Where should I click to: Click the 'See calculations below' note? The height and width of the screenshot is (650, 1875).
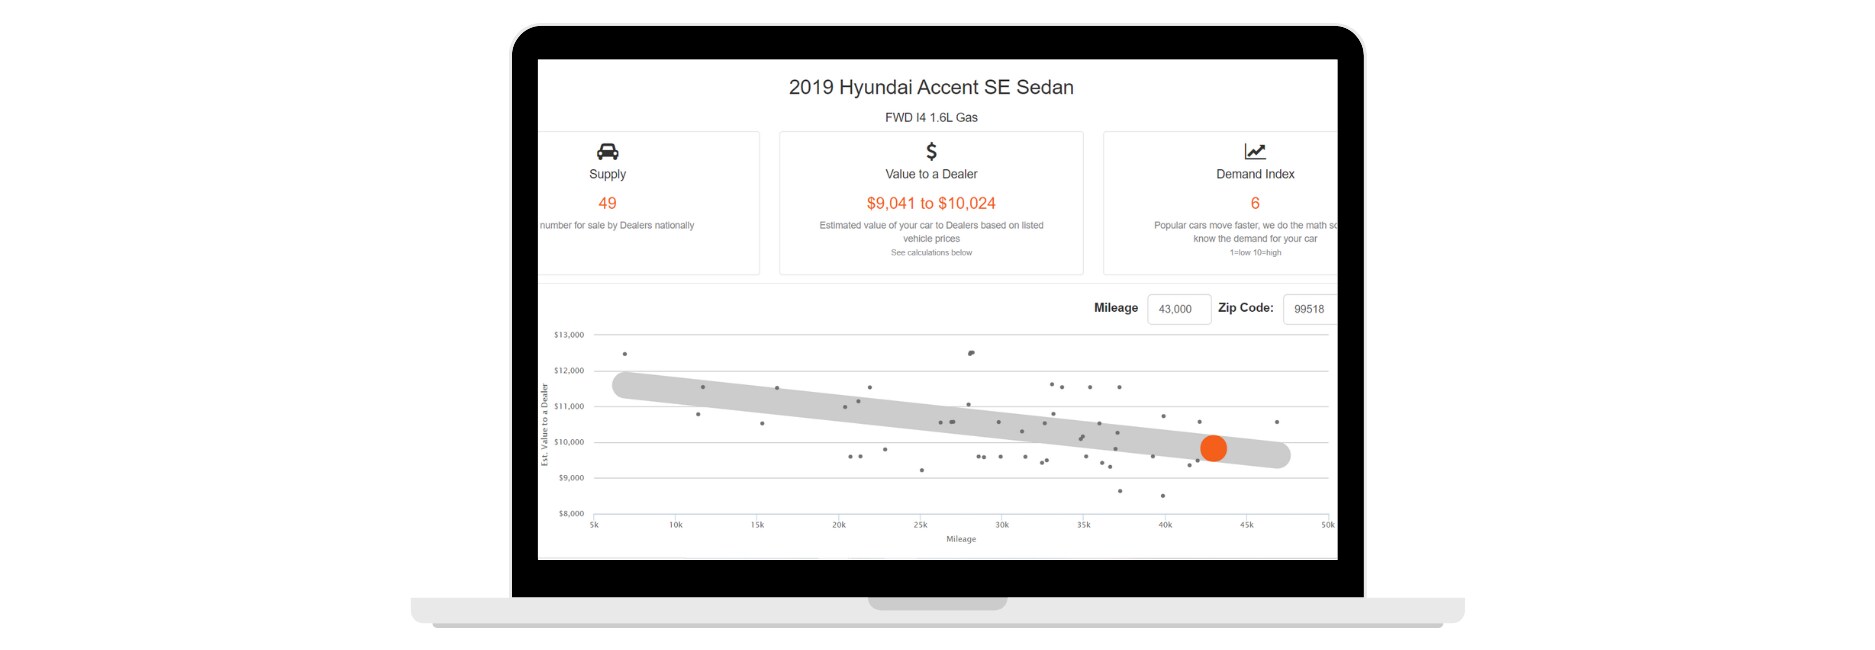pyautogui.click(x=931, y=253)
